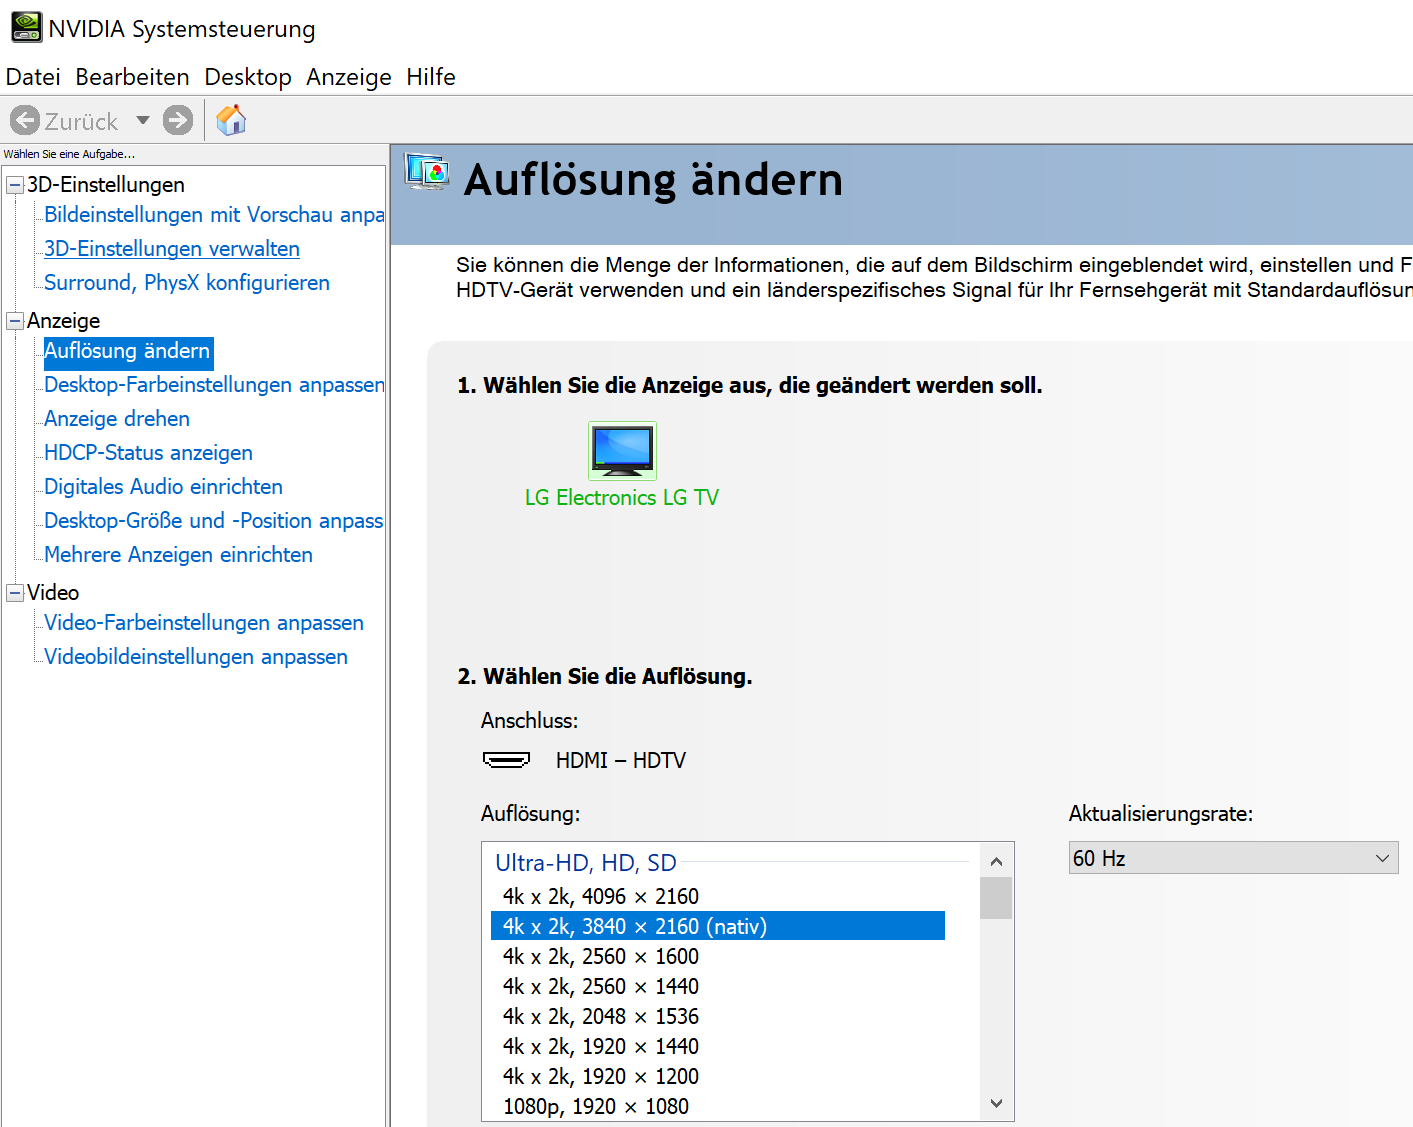Select the LG Electronics LG TV monitor icon
This screenshot has width=1413, height=1127.
pos(622,451)
